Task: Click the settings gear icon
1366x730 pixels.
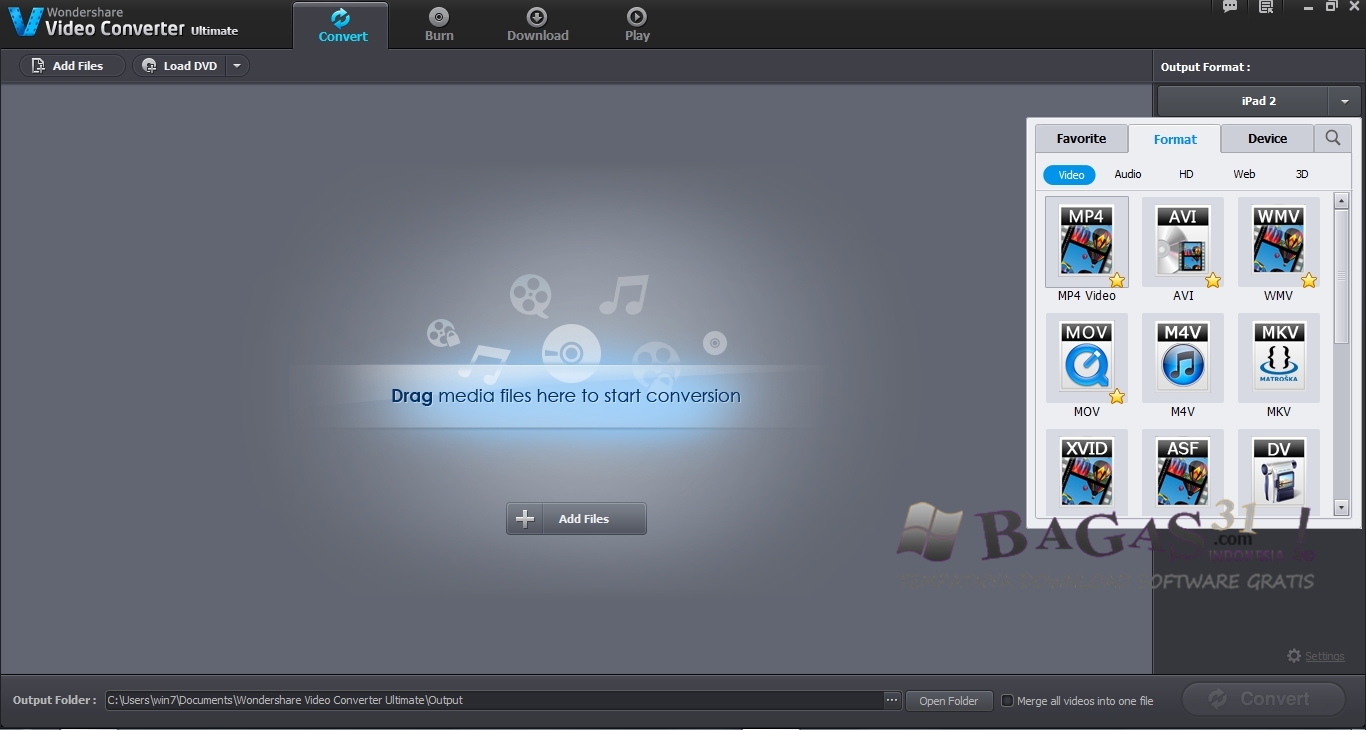Action: [1294, 656]
